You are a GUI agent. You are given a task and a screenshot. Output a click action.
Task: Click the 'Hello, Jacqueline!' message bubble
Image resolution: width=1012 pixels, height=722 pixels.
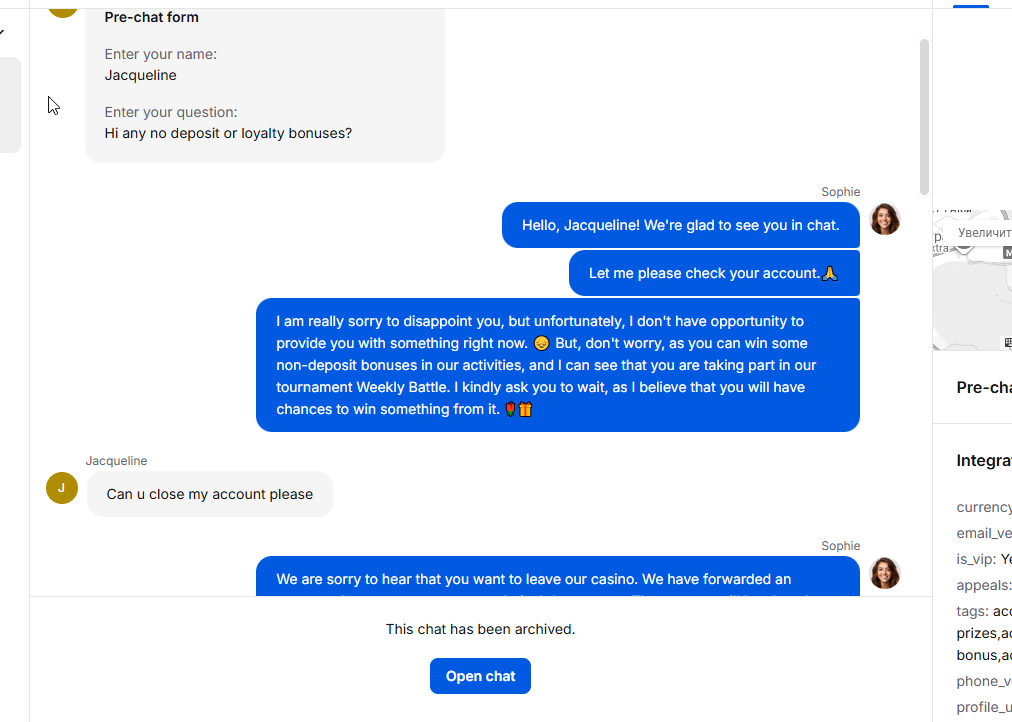click(x=680, y=225)
